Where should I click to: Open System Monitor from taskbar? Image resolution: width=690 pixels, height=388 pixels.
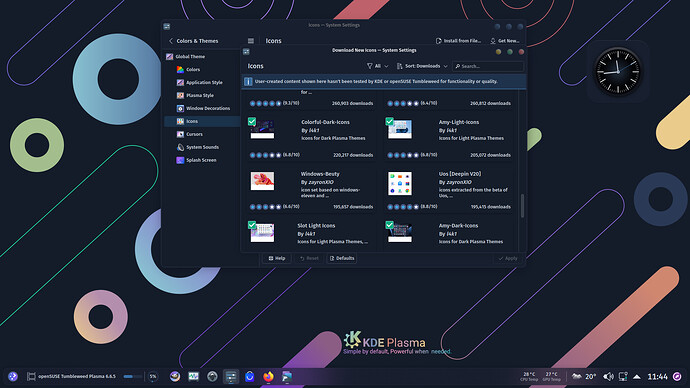point(194,377)
